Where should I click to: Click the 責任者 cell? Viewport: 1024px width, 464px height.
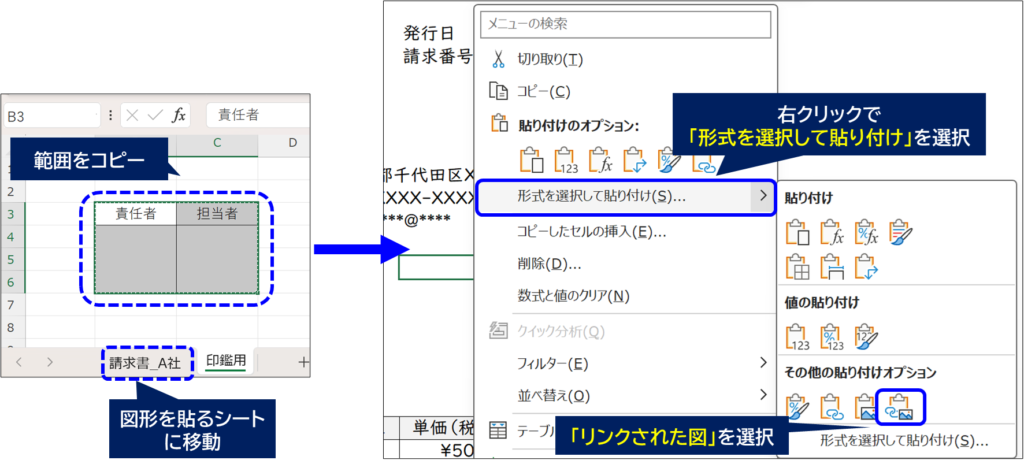pyautogui.click(x=136, y=214)
